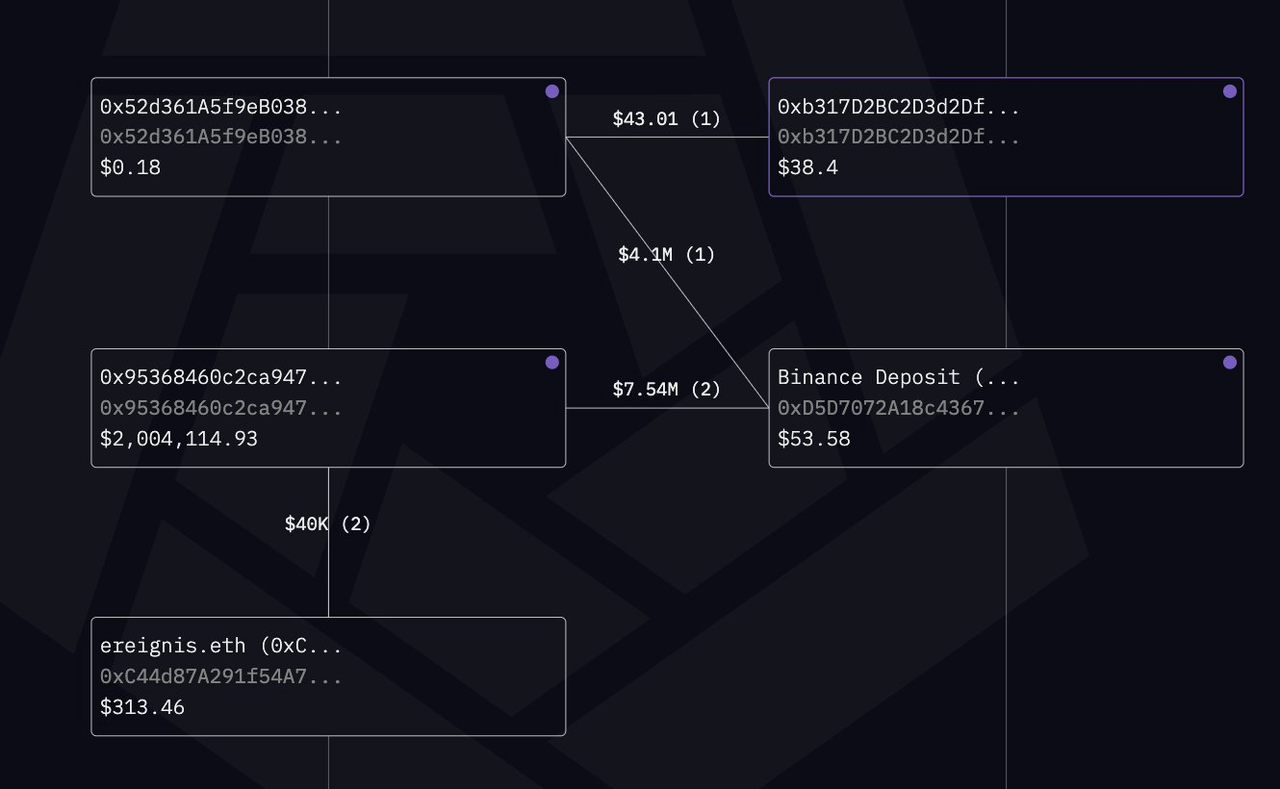This screenshot has height=789, width=1280.
Task: Select the $40K (2) transfer edge label
Action: (328, 524)
